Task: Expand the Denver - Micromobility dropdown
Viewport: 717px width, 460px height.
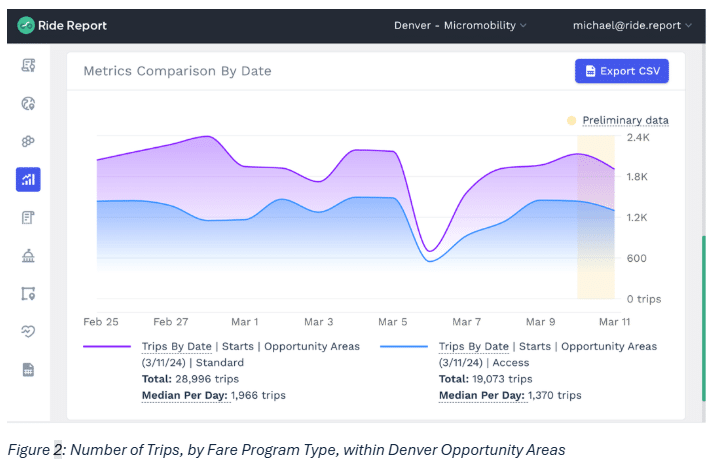Action: (460, 24)
